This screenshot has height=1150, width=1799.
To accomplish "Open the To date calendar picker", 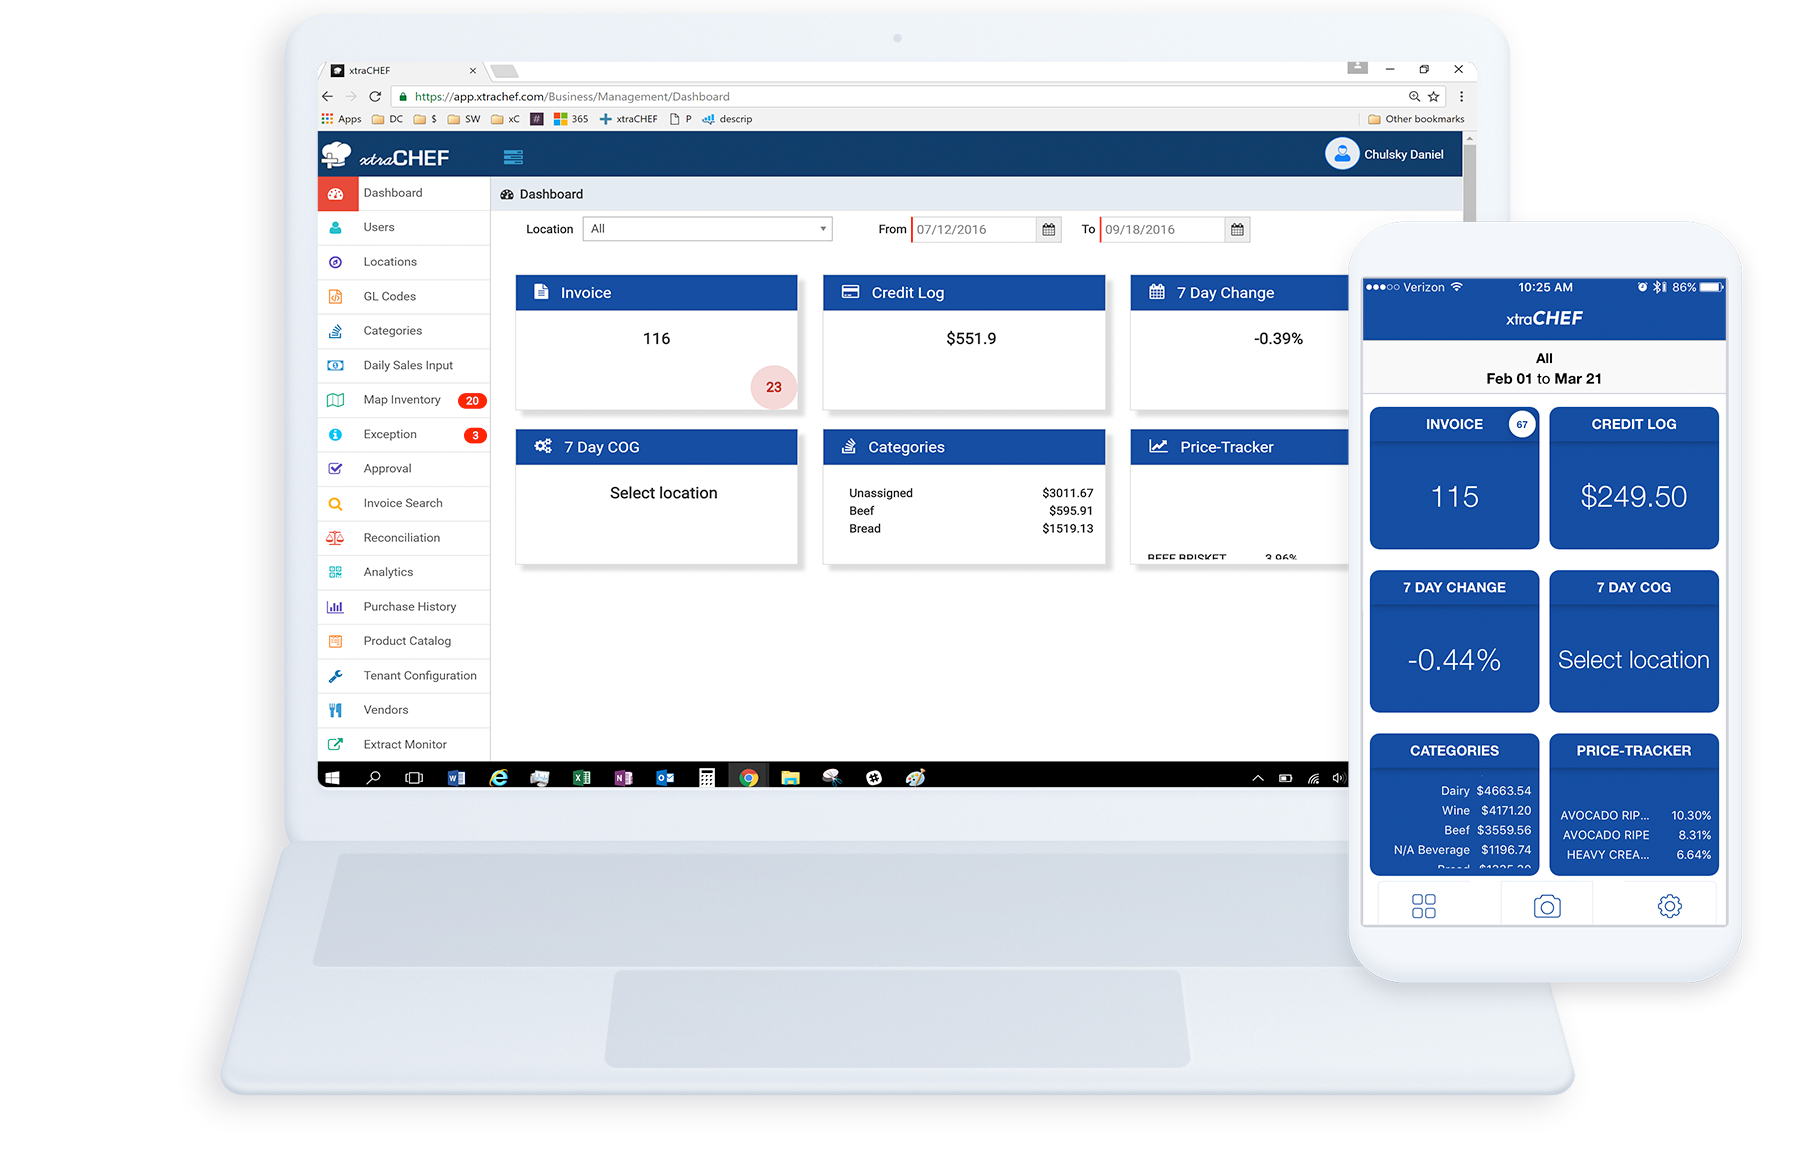I will pos(1238,229).
